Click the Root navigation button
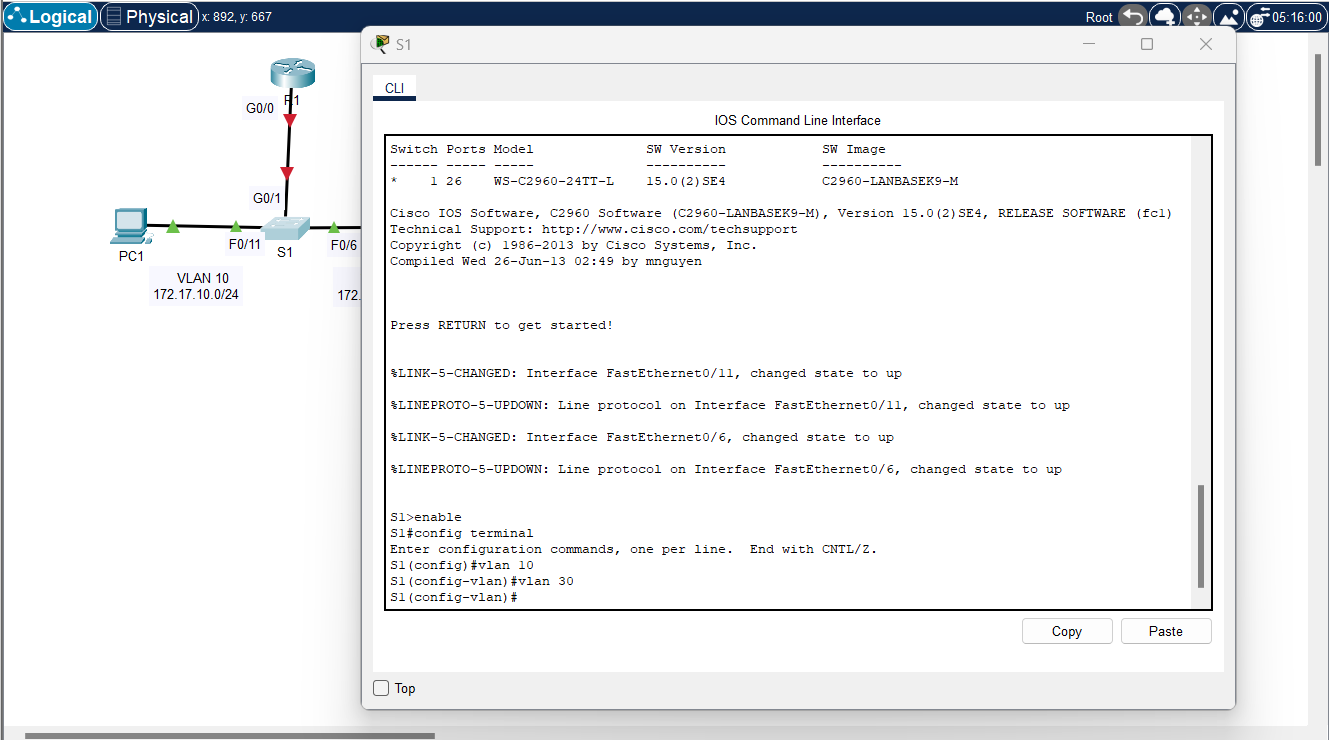The width and height of the screenshot is (1329, 740). tap(1098, 16)
